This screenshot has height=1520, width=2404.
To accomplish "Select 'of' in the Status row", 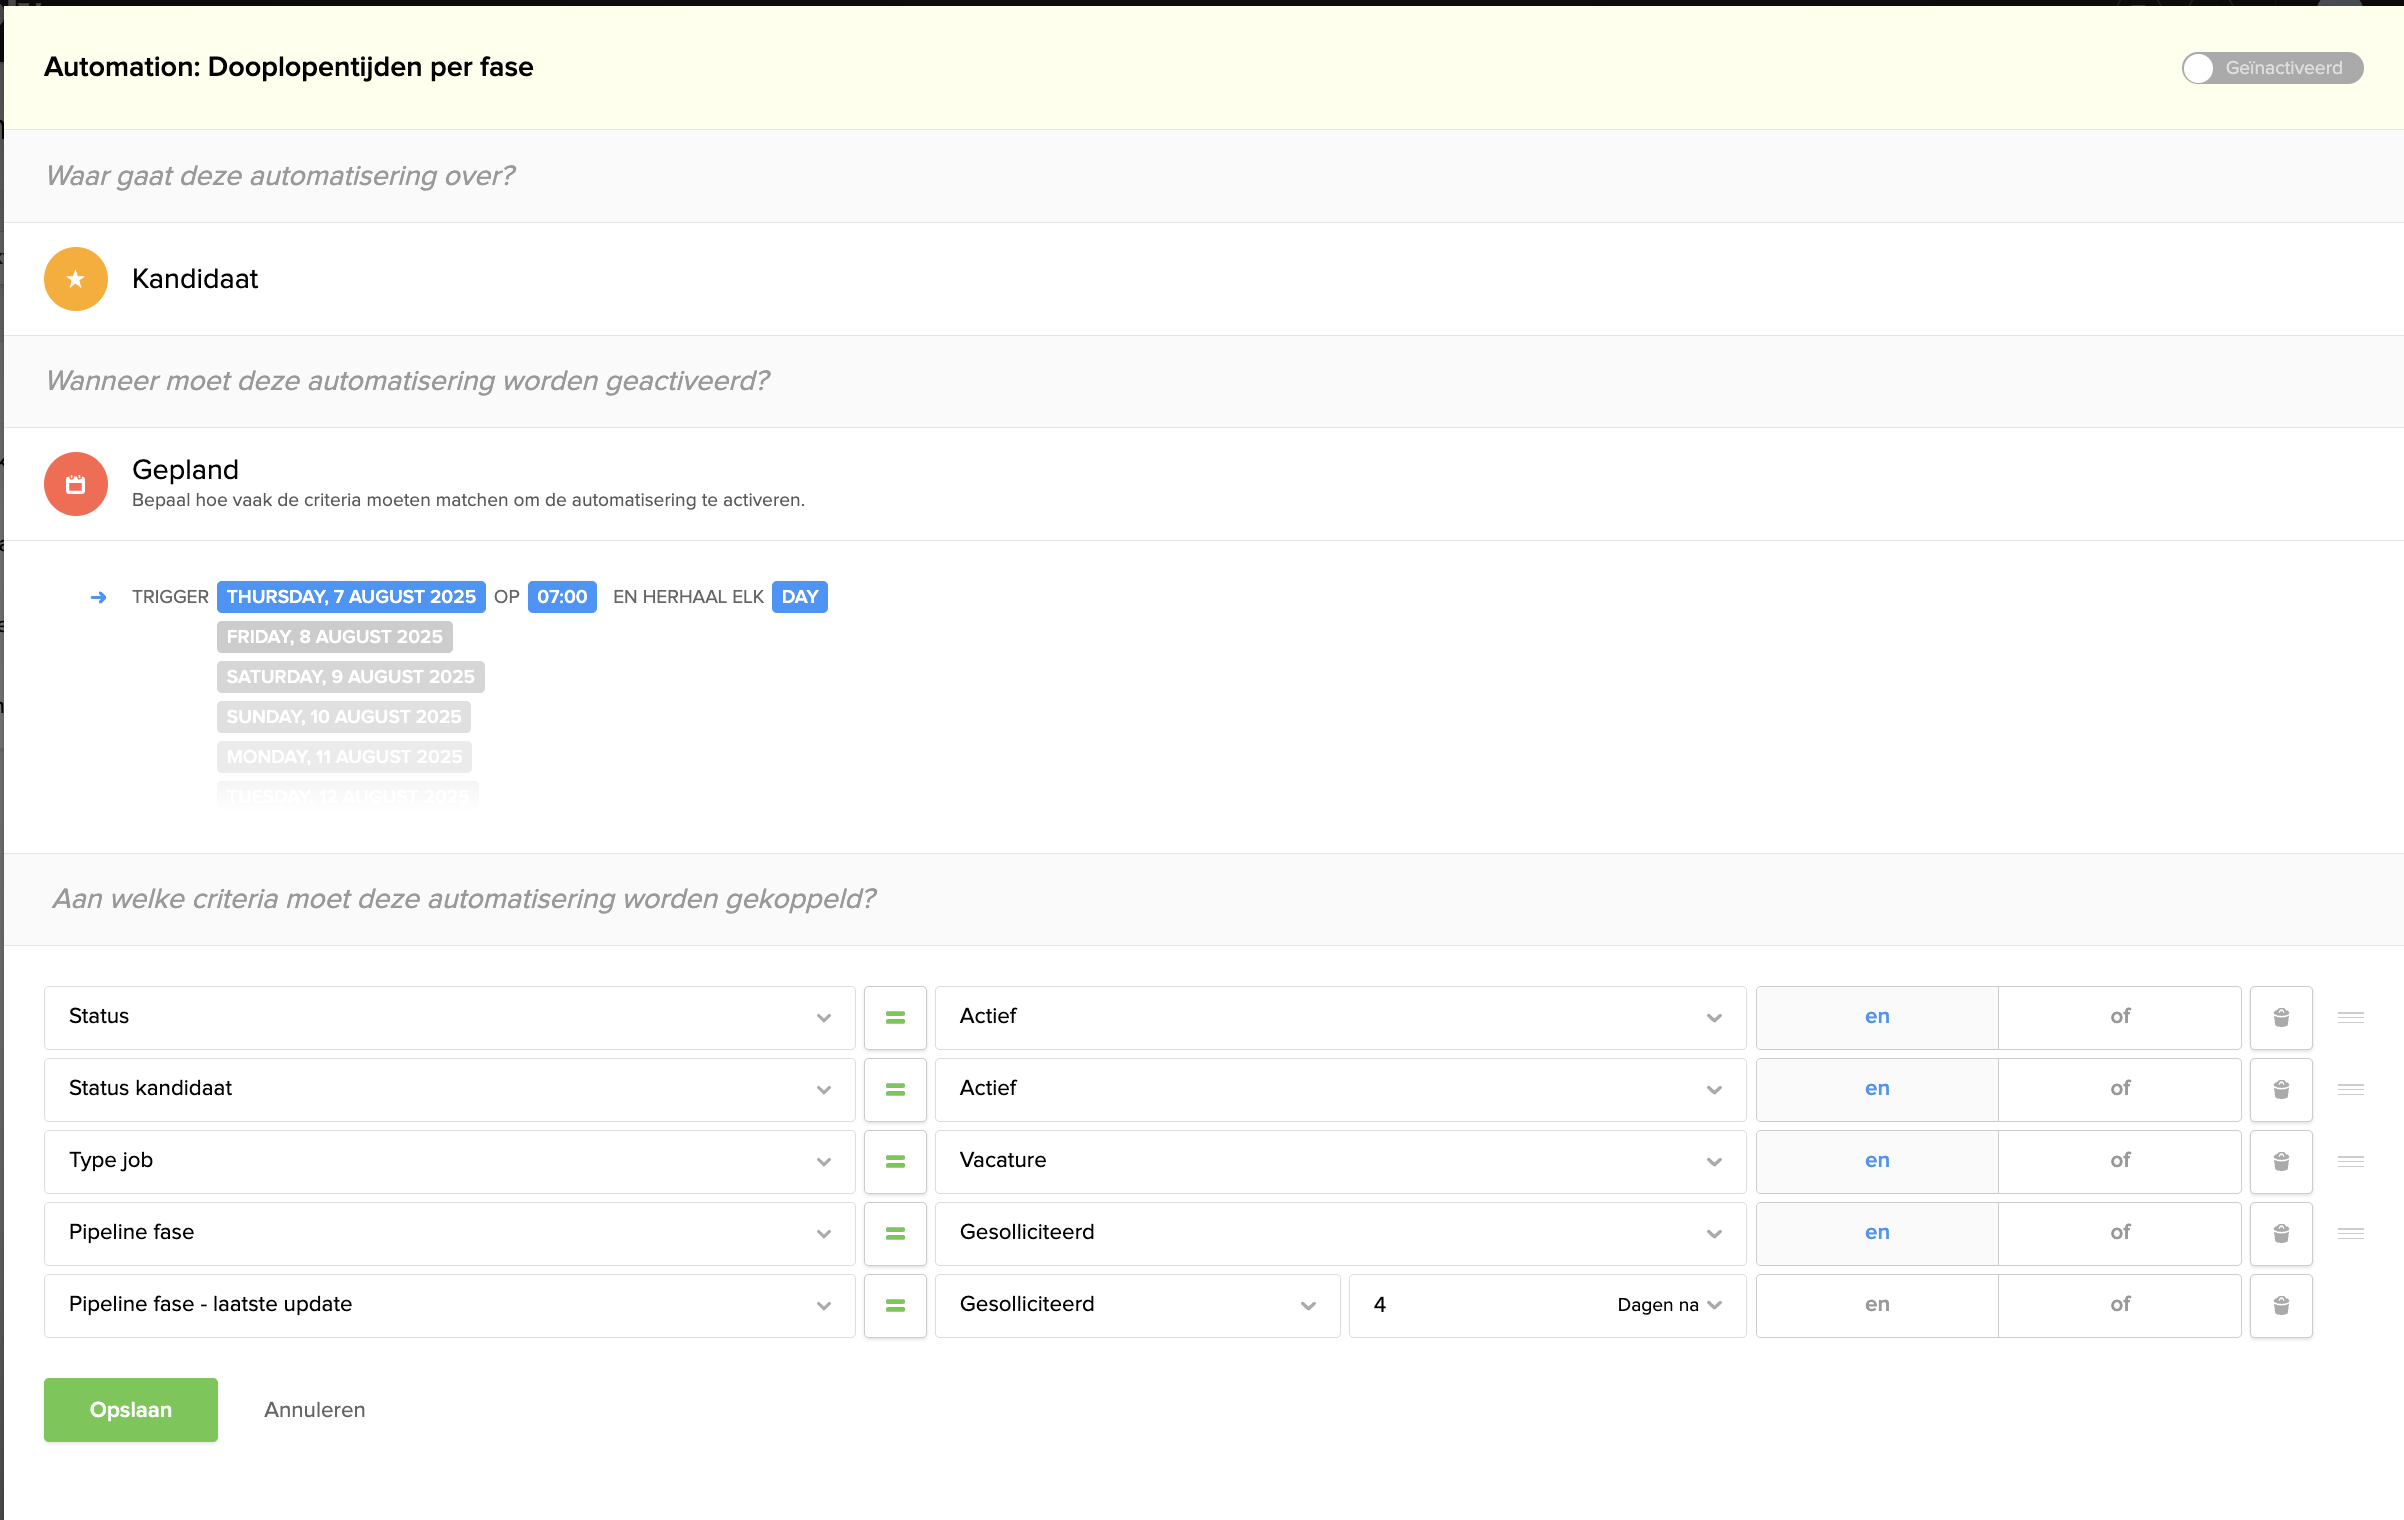I will (2120, 1017).
